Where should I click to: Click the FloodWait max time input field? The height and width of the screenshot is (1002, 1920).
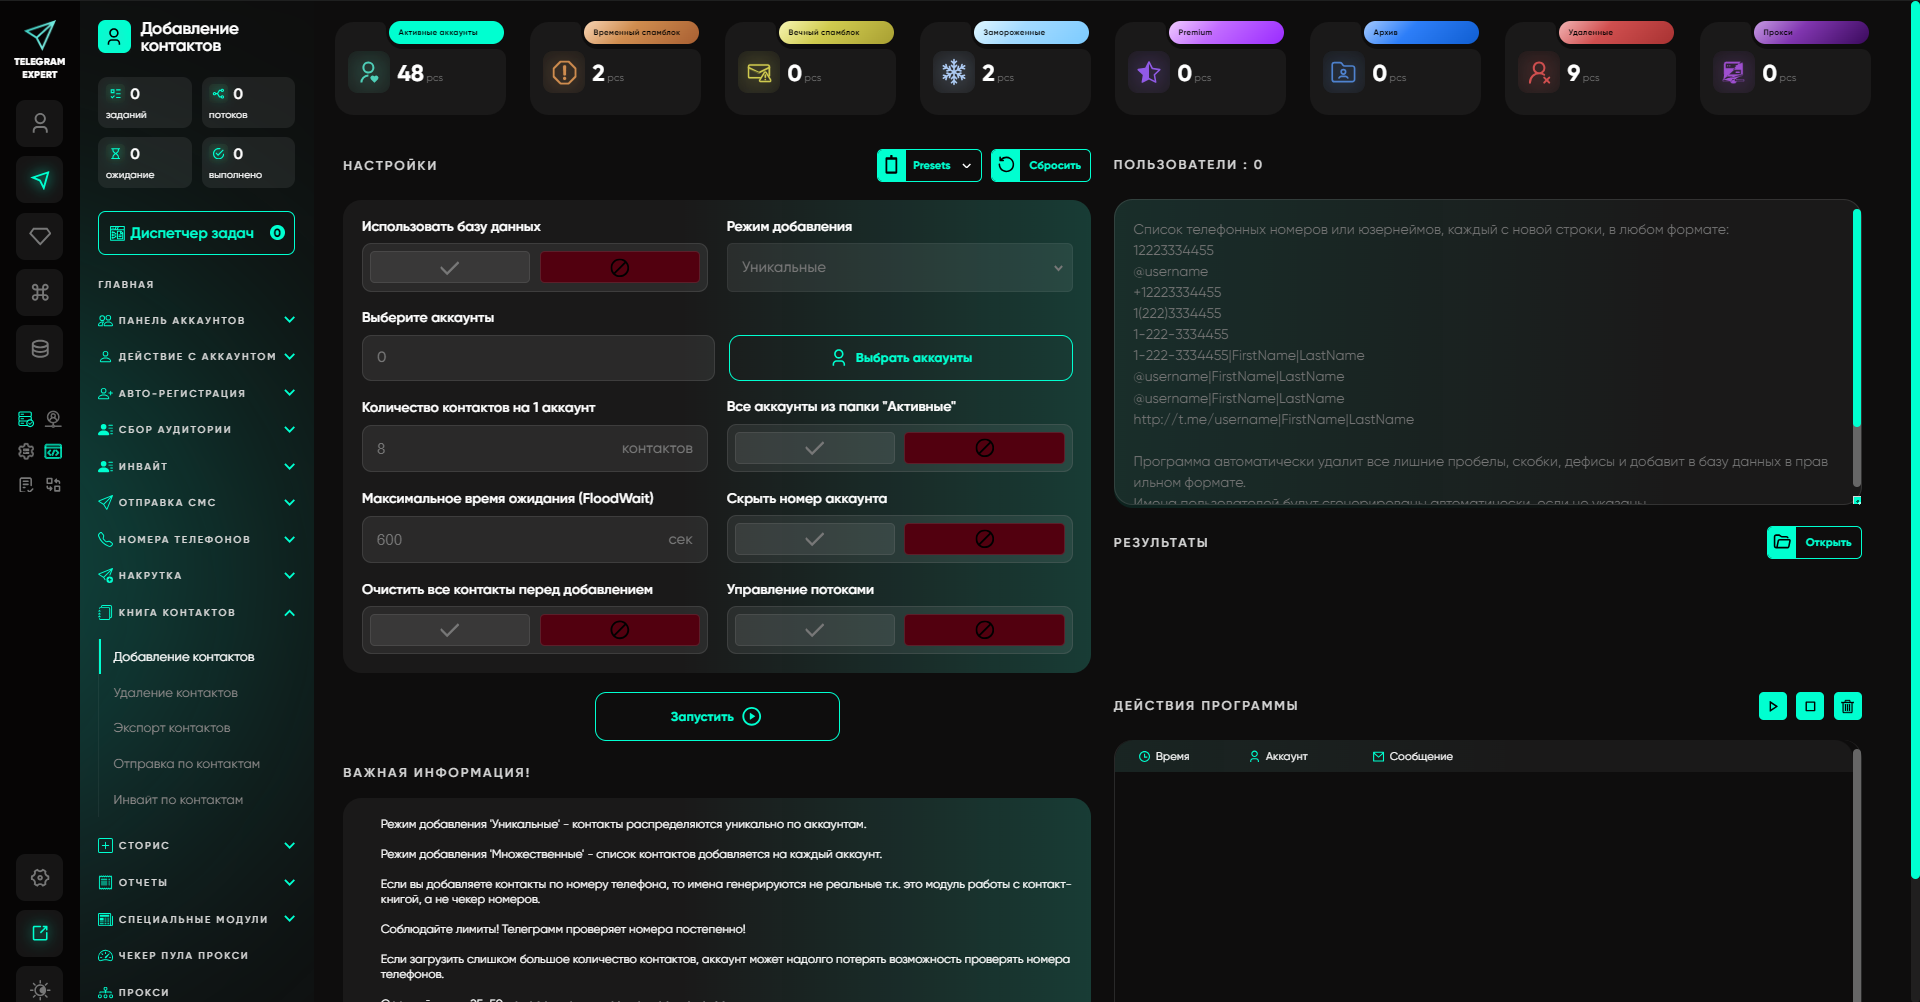click(520, 540)
